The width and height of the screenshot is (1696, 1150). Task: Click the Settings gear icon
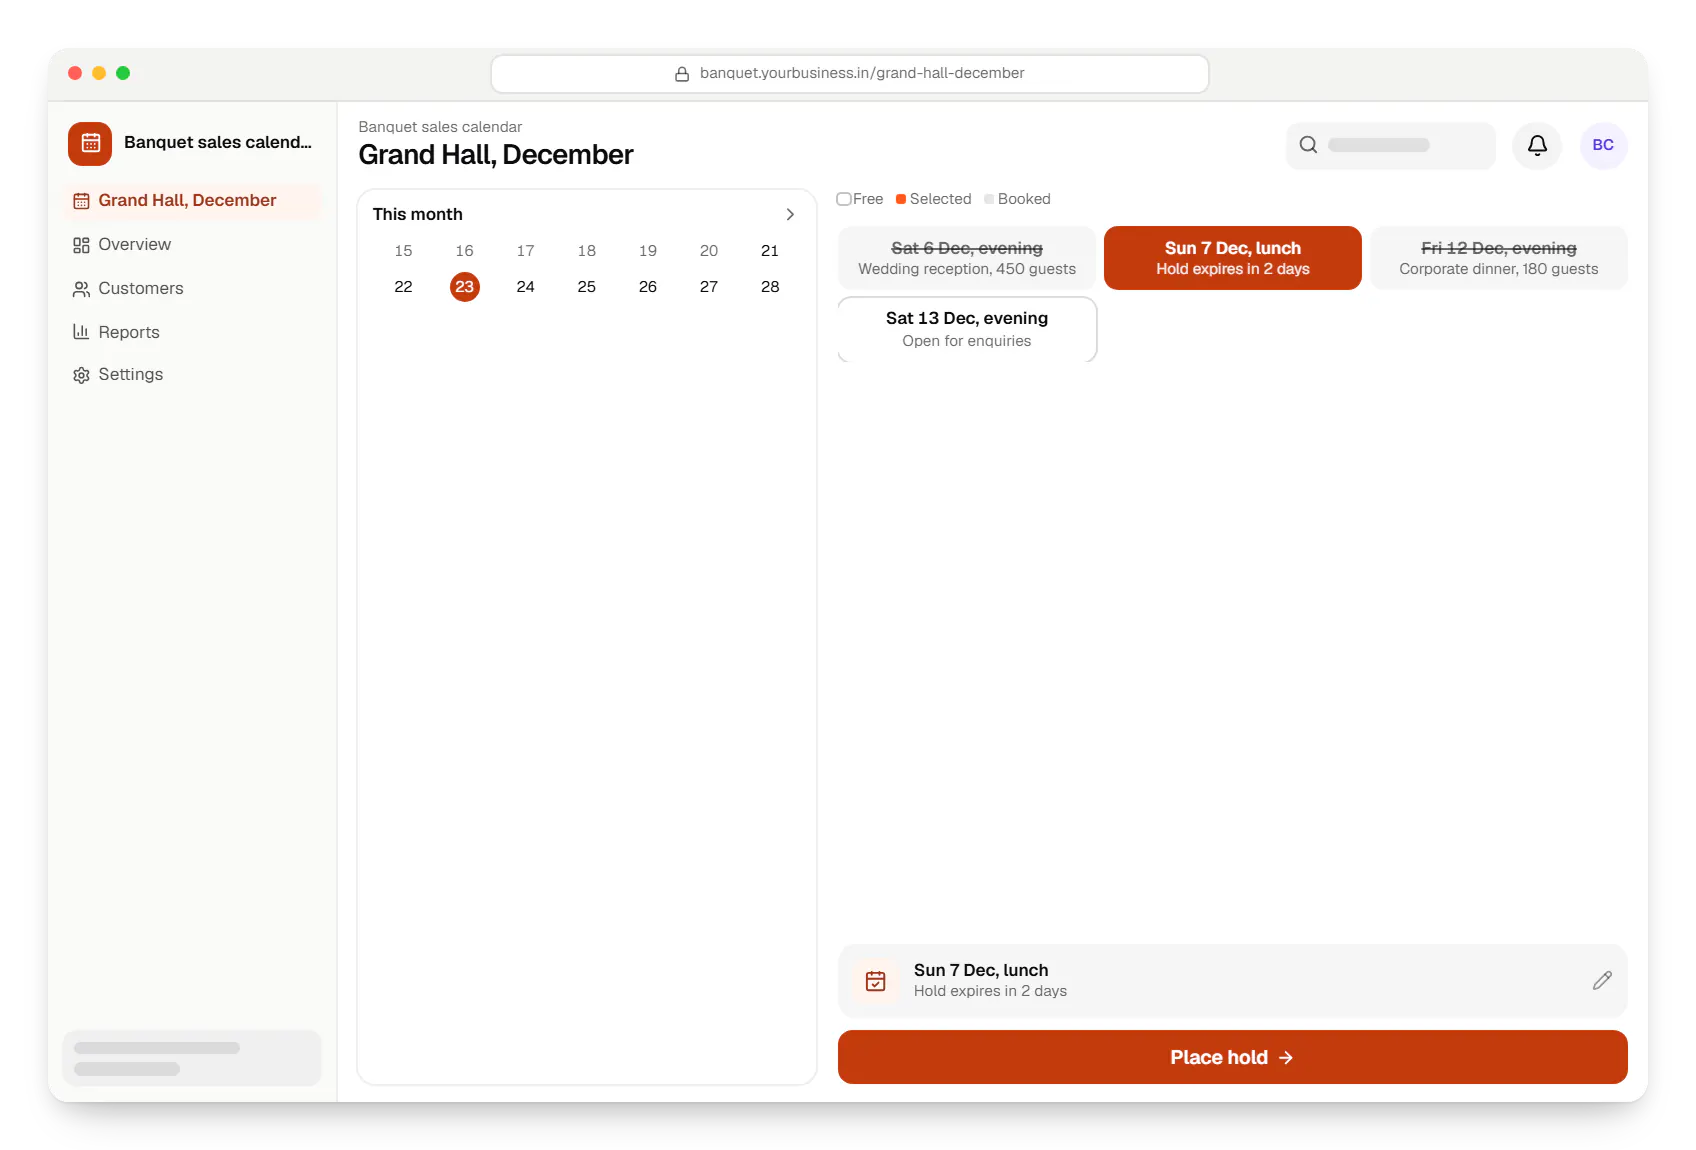(81, 375)
